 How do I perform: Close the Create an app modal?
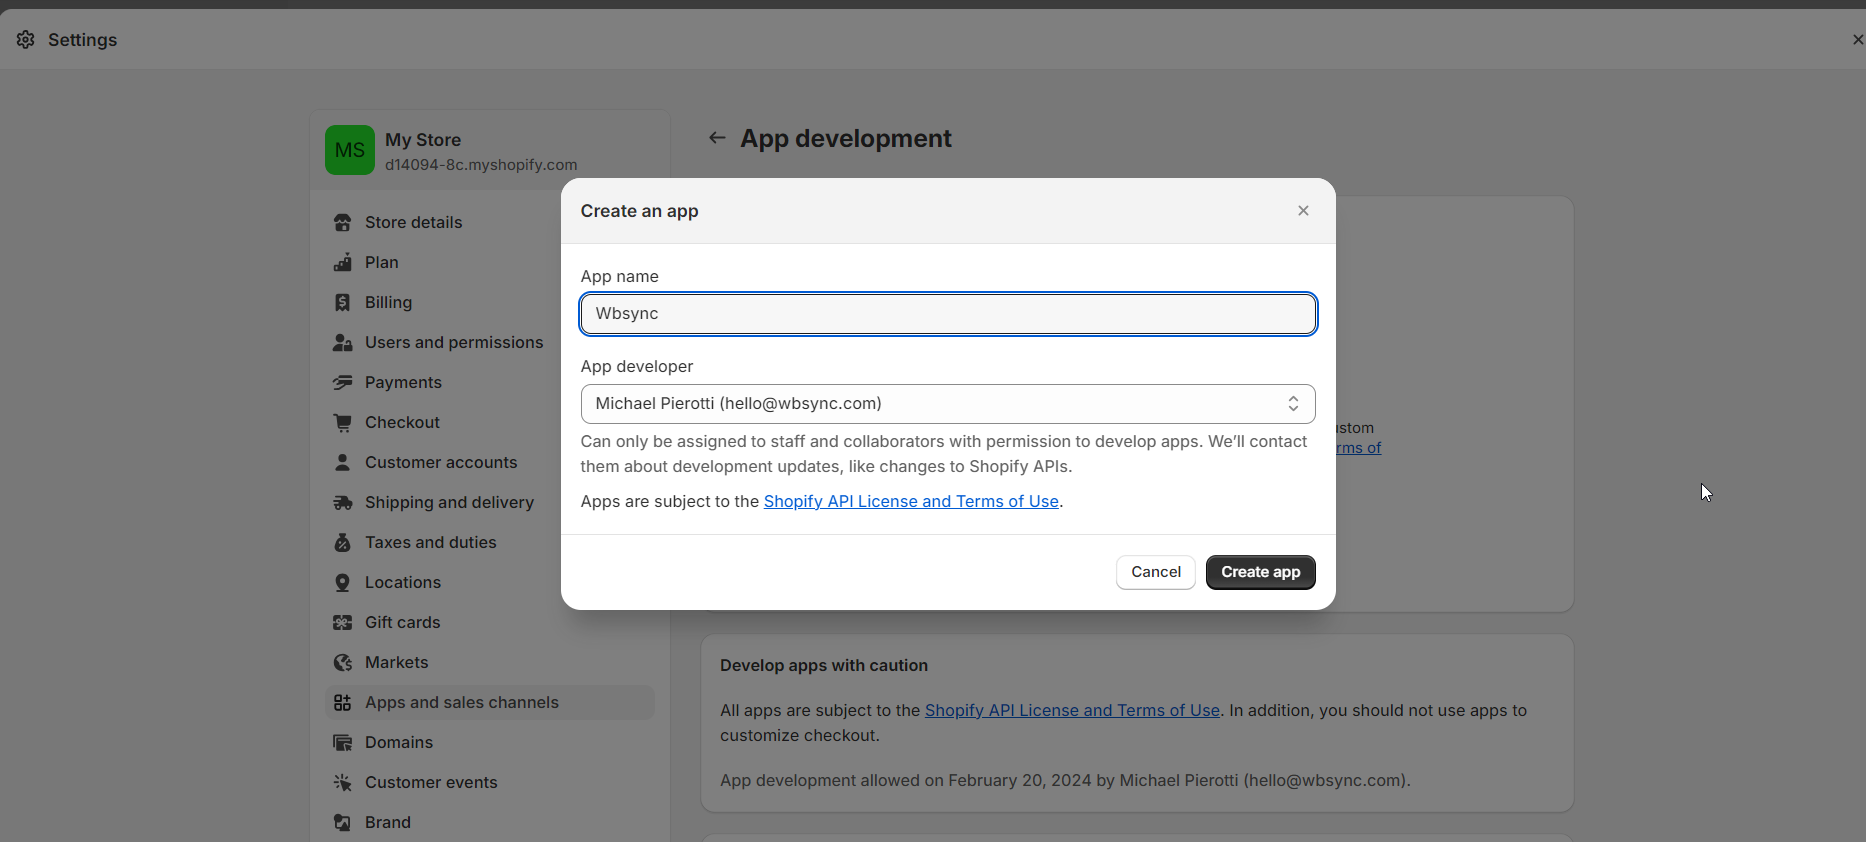tap(1303, 211)
